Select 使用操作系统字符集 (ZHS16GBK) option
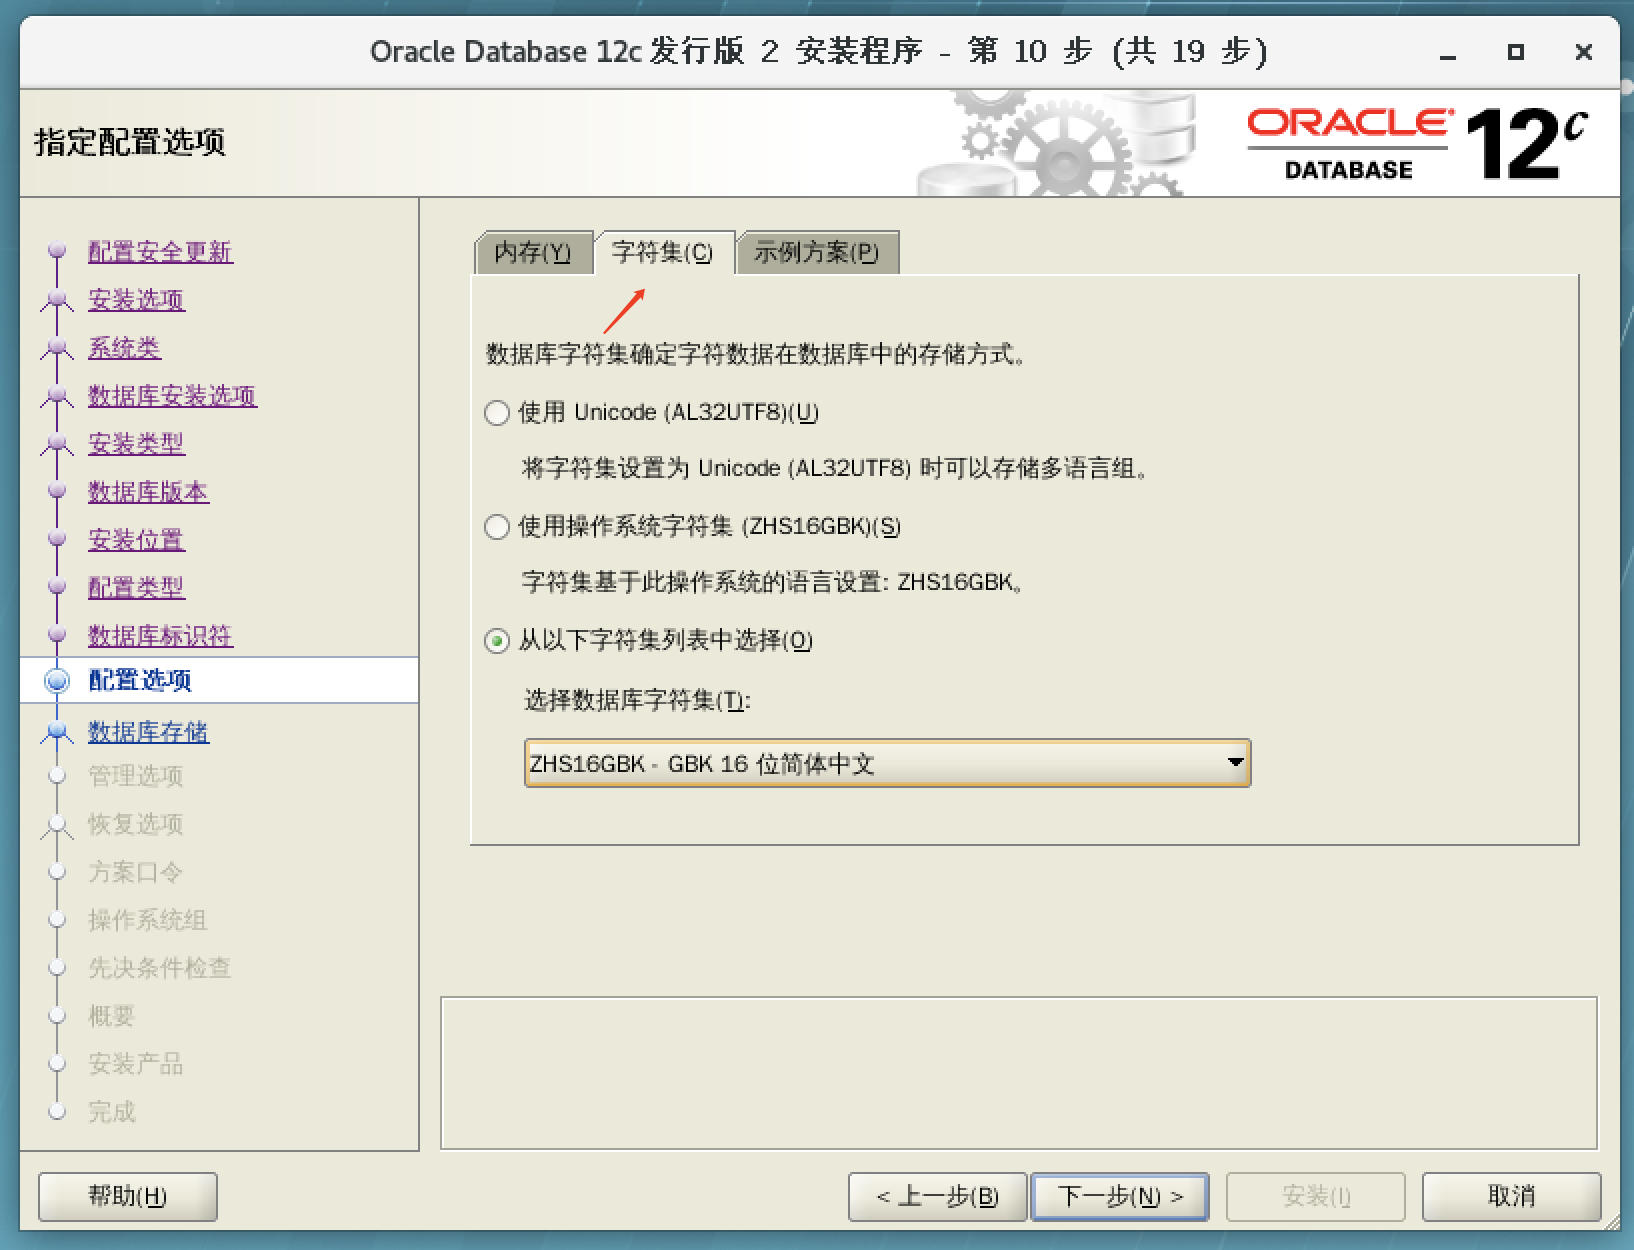Image resolution: width=1634 pixels, height=1250 pixels. click(x=496, y=528)
